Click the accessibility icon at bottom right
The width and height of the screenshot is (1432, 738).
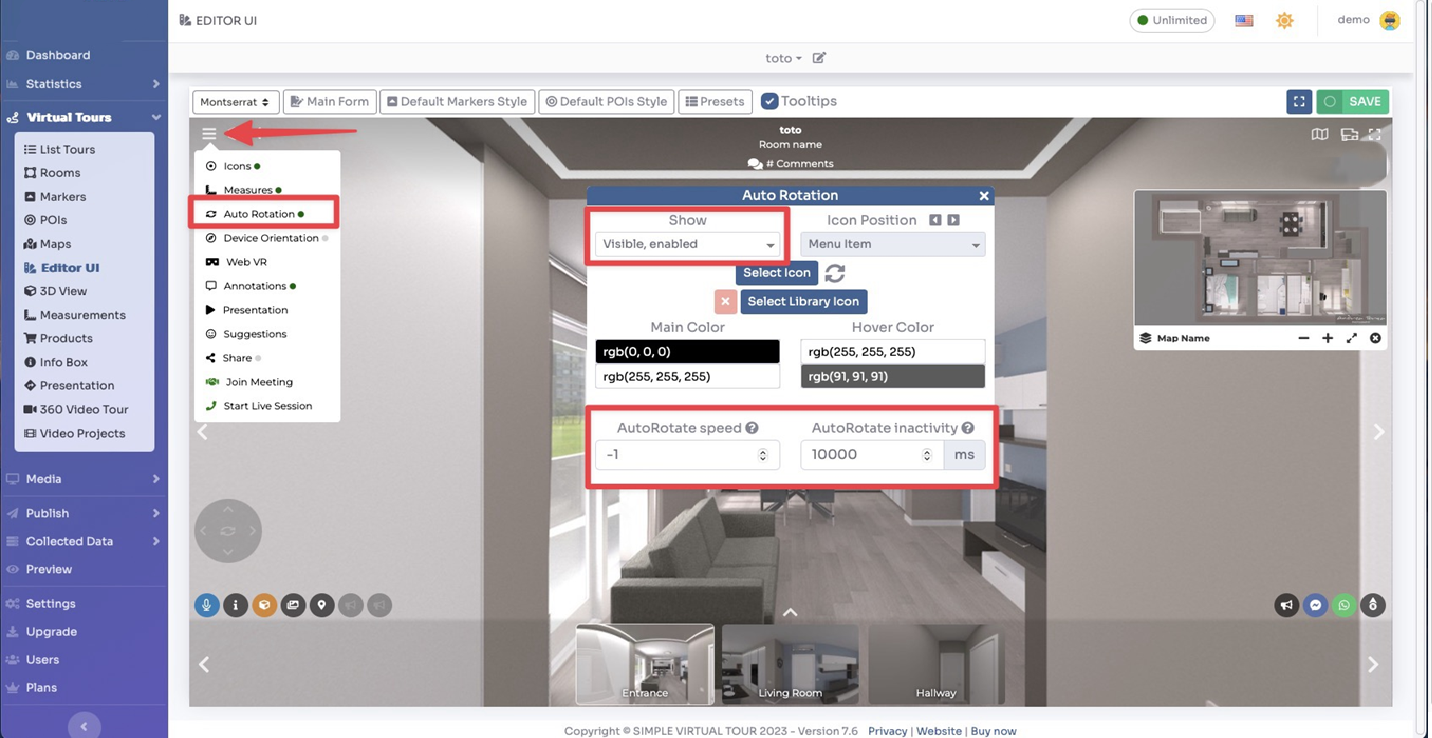point(1373,605)
